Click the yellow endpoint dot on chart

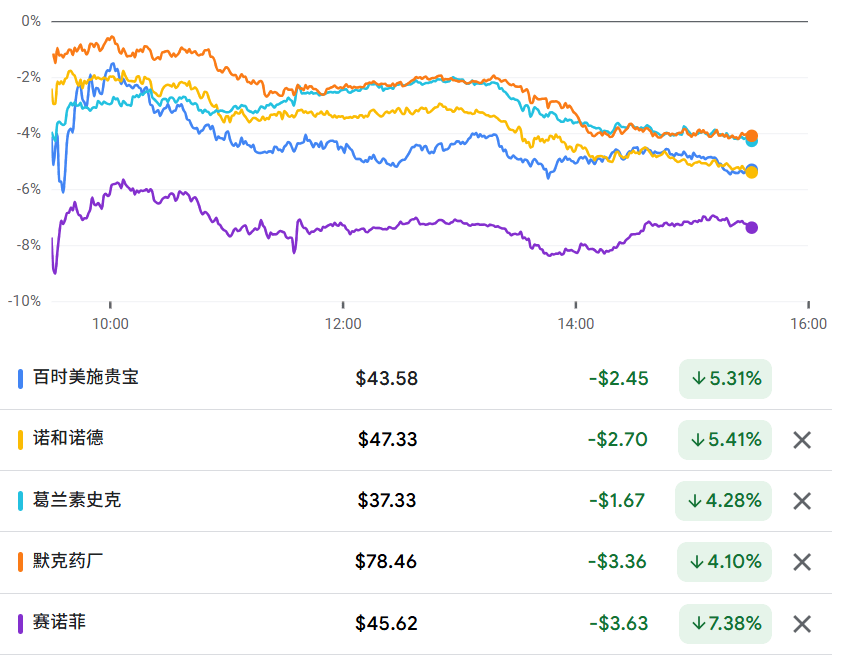point(752,173)
